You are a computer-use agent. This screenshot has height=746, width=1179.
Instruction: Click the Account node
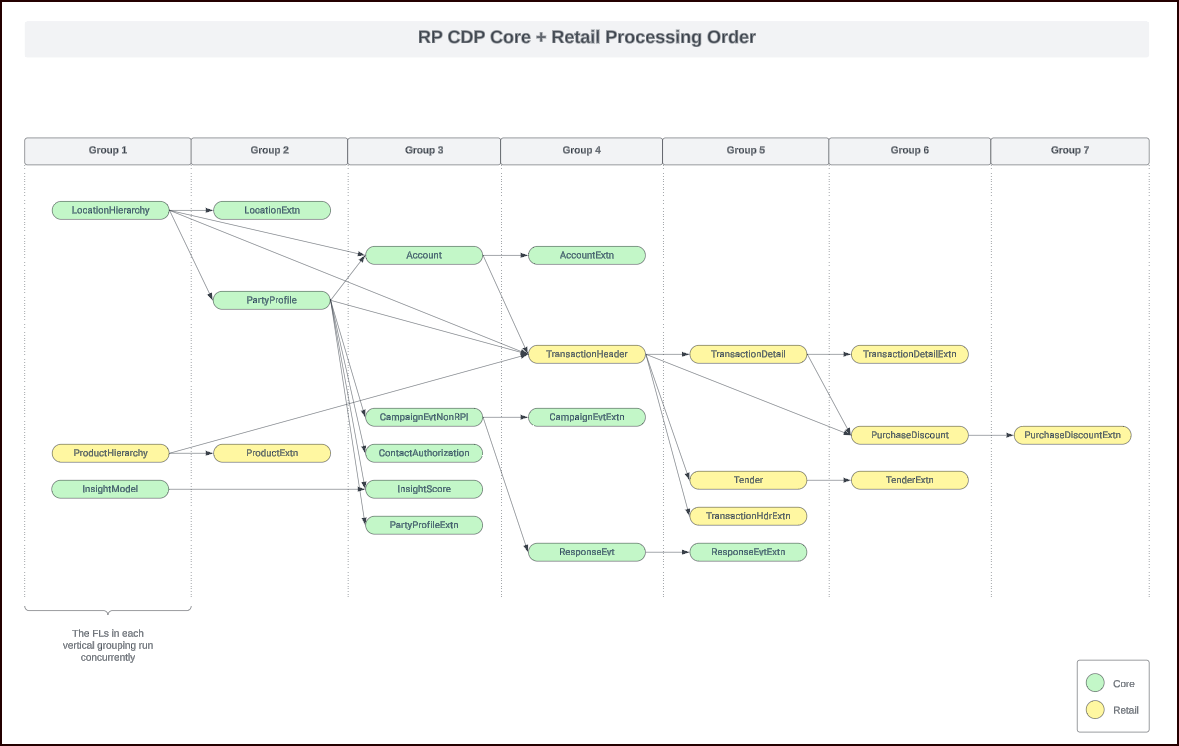424,254
